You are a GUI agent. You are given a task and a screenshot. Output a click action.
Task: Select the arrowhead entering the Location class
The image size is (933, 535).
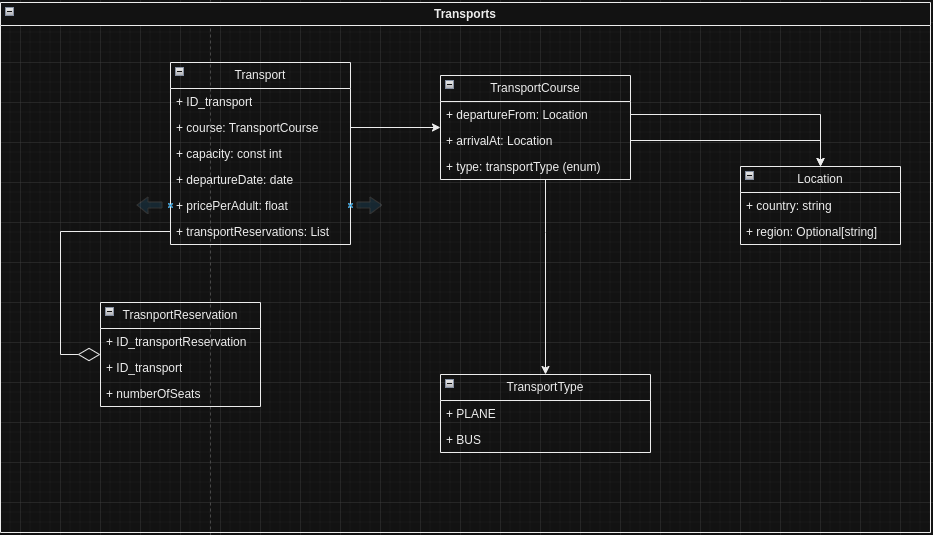click(820, 162)
